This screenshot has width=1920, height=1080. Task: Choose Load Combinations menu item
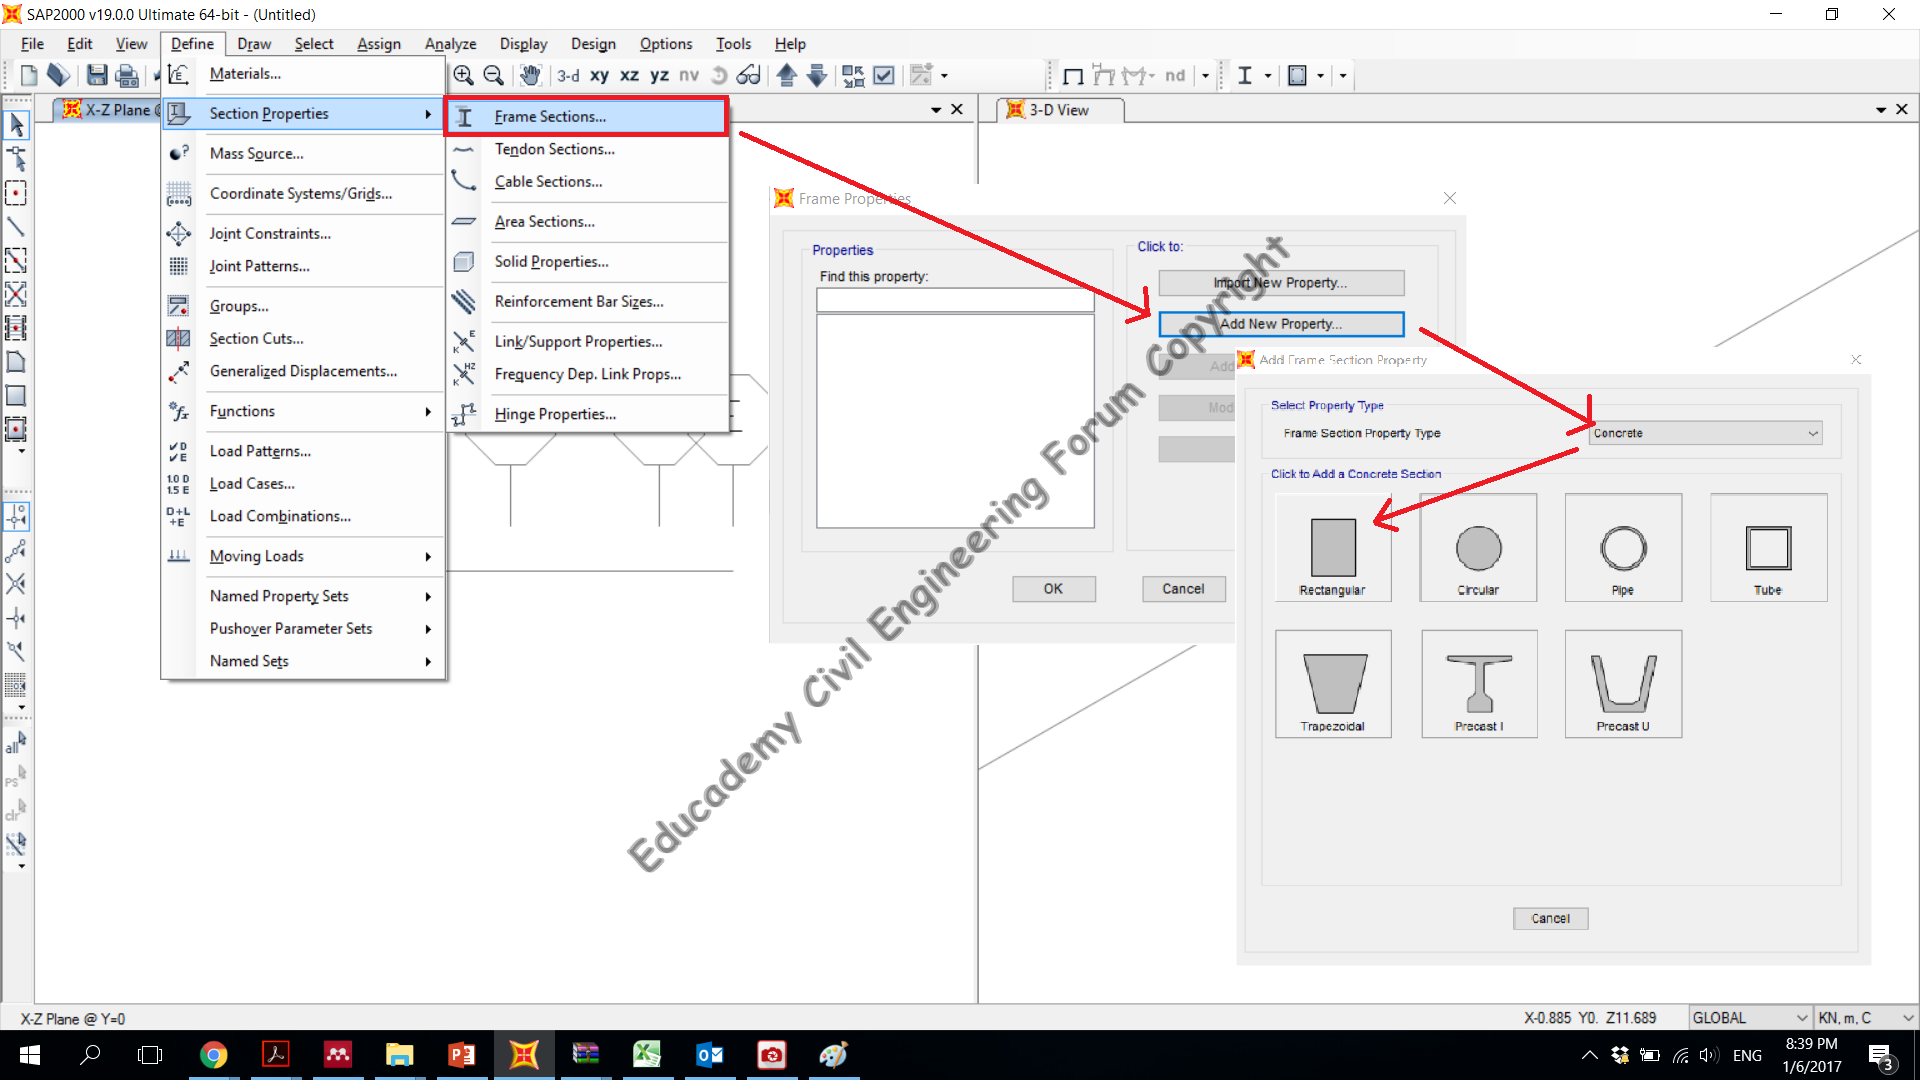(304, 516)
